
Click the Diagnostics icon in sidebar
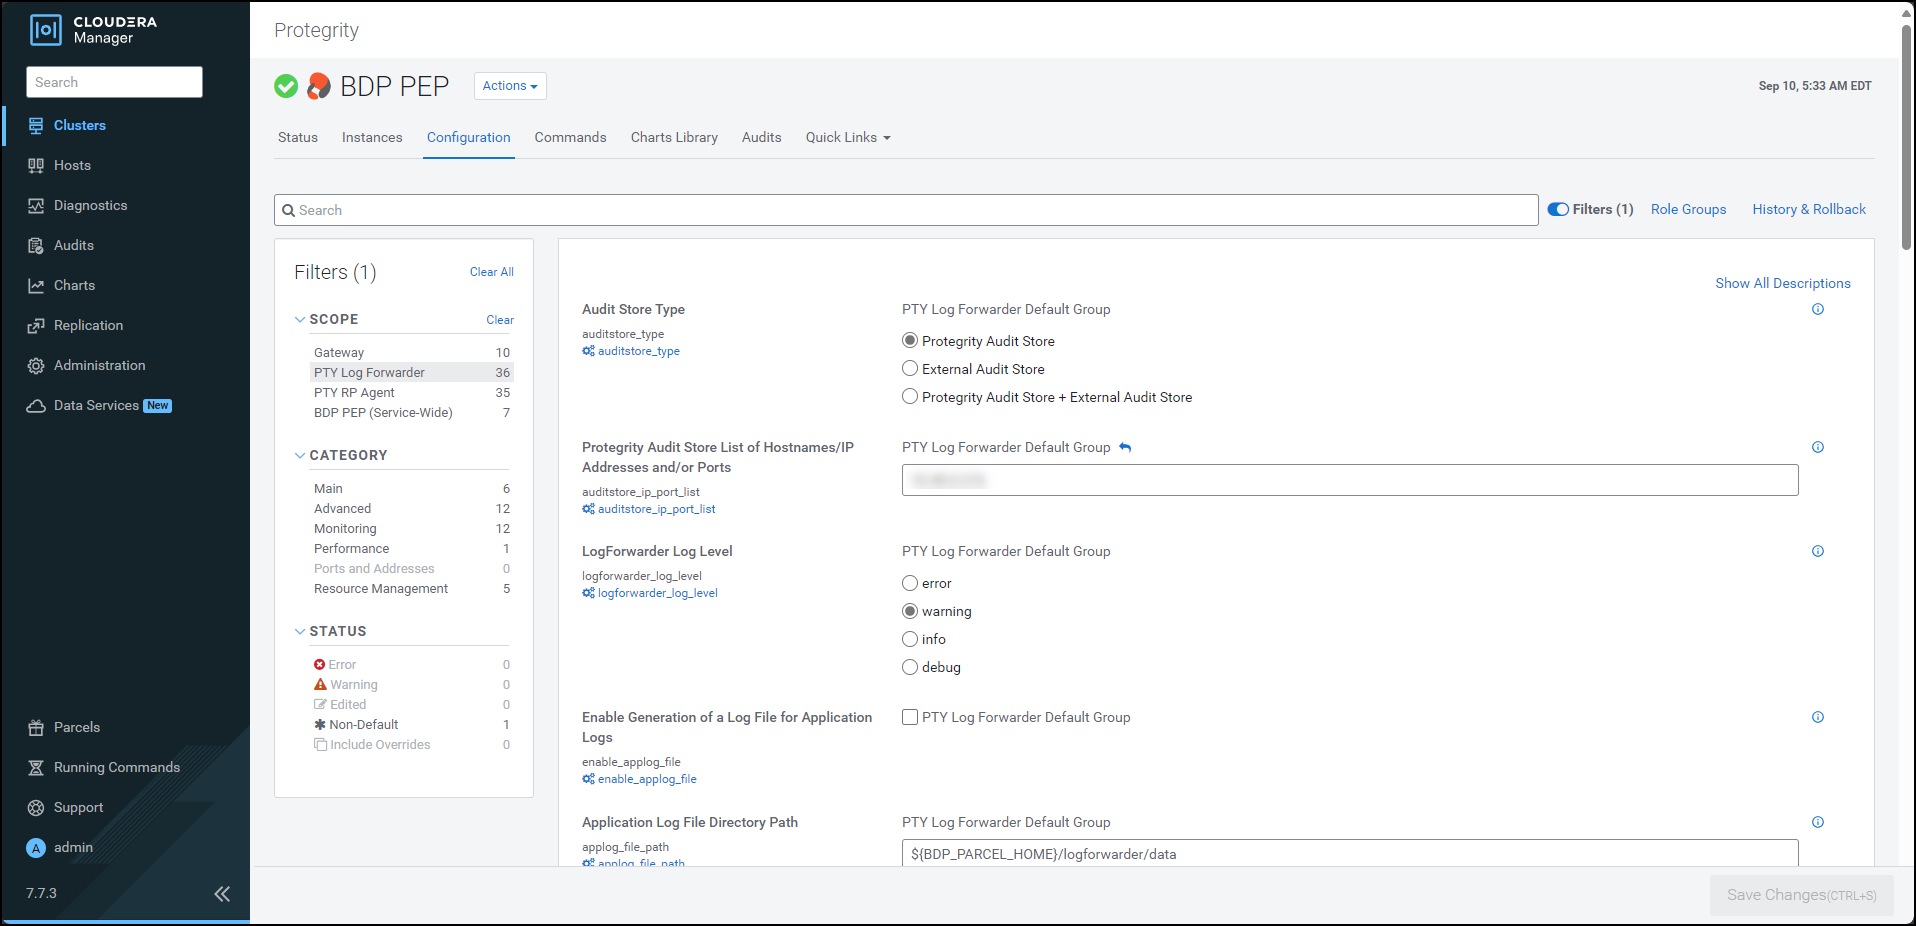[36, 206]
